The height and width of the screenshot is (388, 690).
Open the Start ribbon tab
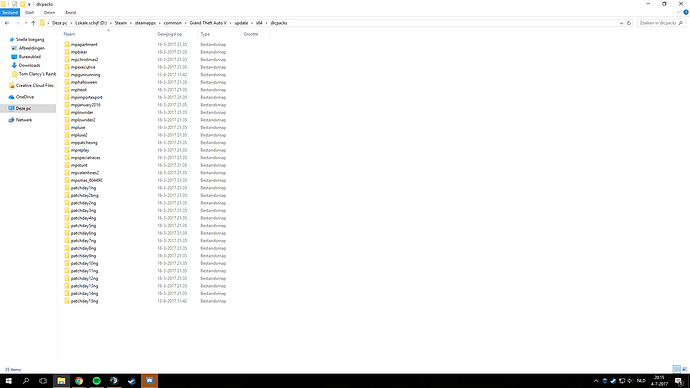pyautogui.click(x=29, y=12)
